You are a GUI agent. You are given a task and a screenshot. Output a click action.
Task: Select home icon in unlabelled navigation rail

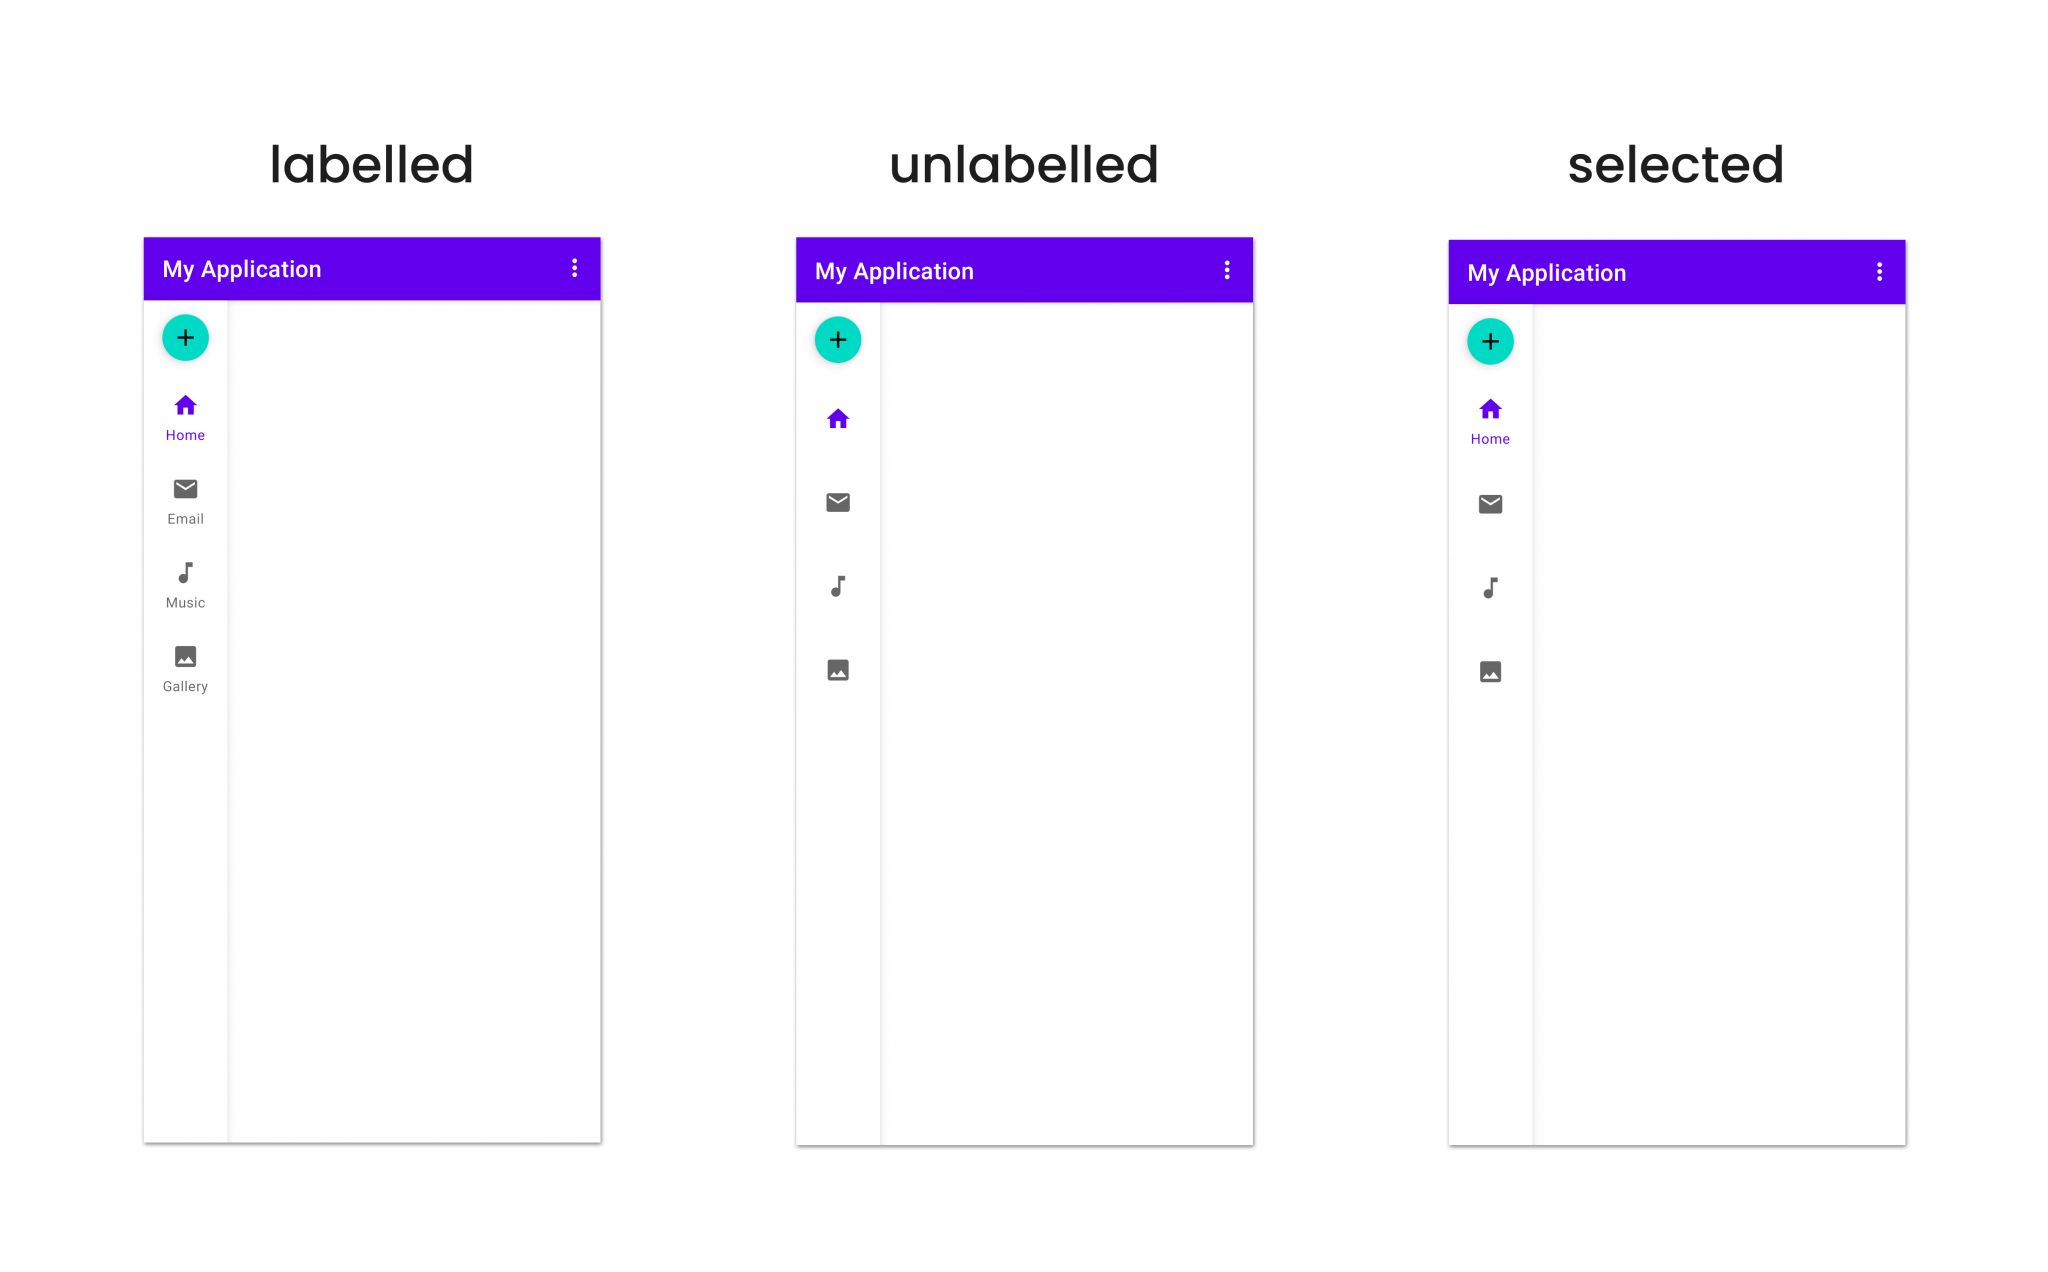click(x=838, y=419)
